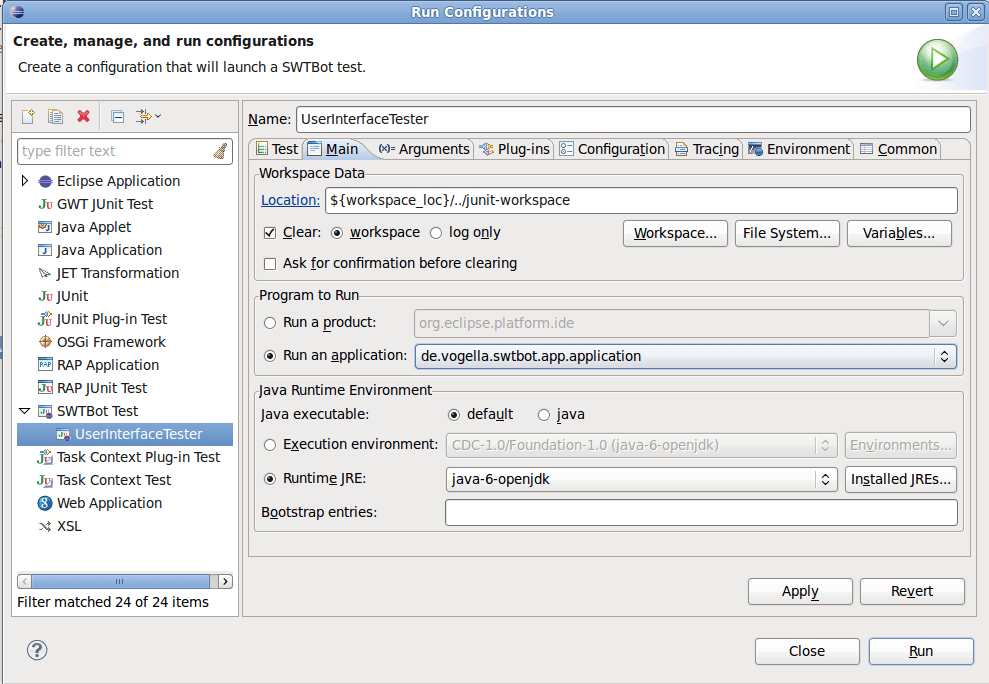Switch to the Plug-ins tab
Image resolution: width=989 pixels, height=684 pixels.
click(x=515, y=149)
